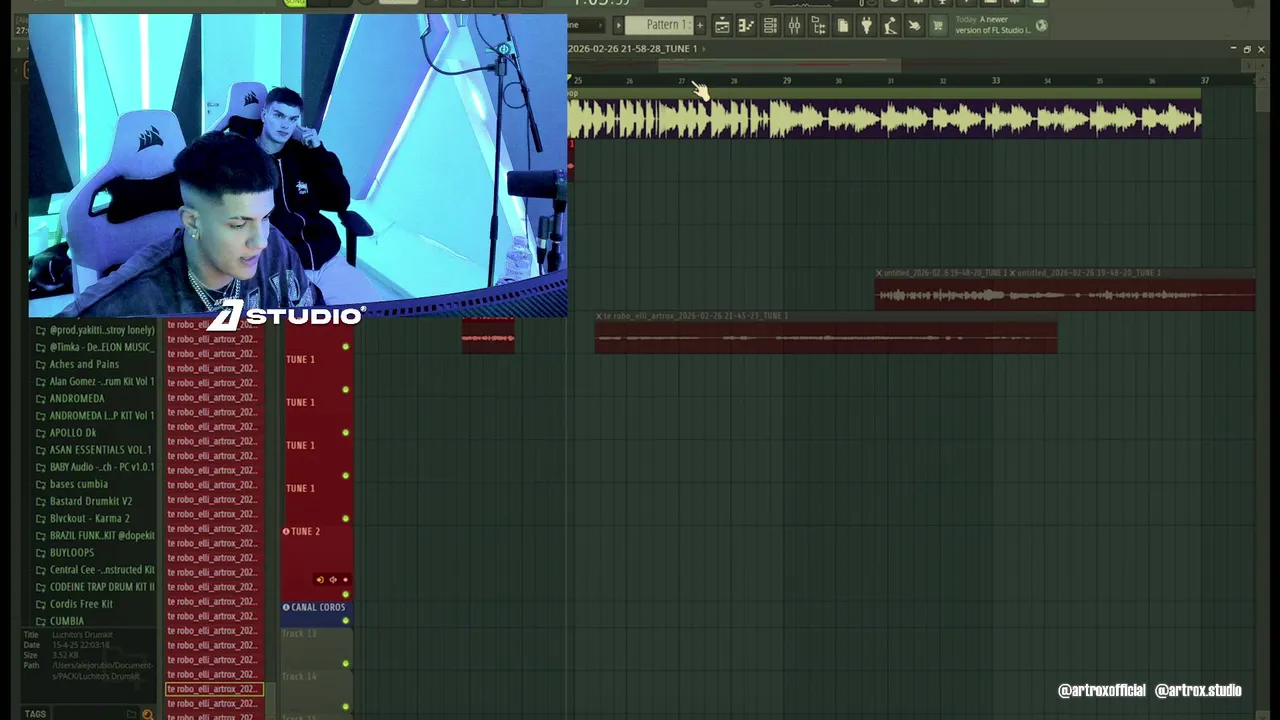Click bar 33 on the timeline ruler
This screenshot has width=1280, height=720.
click(x=996, y=80)
